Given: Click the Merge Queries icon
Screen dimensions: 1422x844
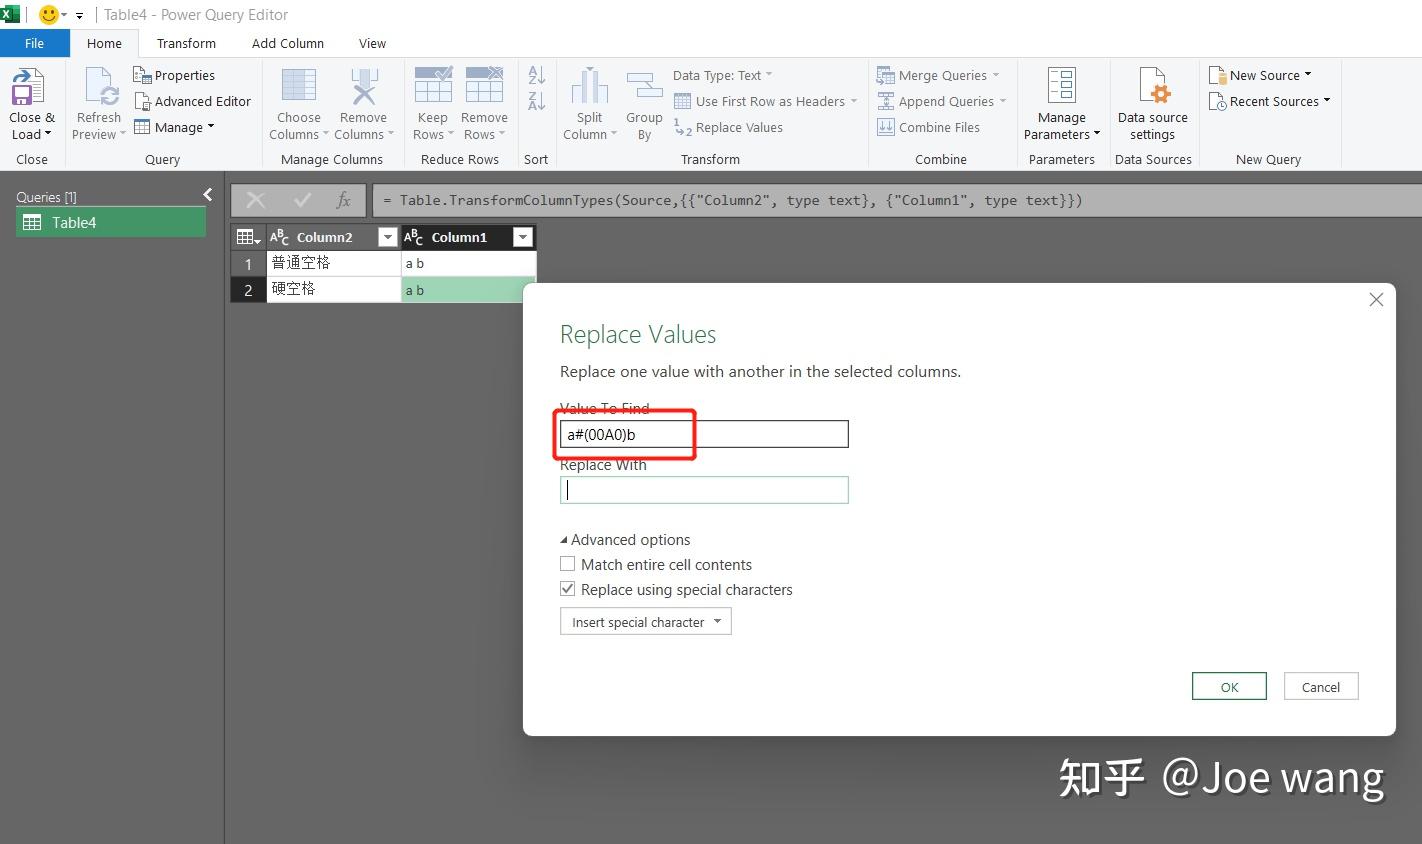Looking at the screenshot, I should click(886, 74).
